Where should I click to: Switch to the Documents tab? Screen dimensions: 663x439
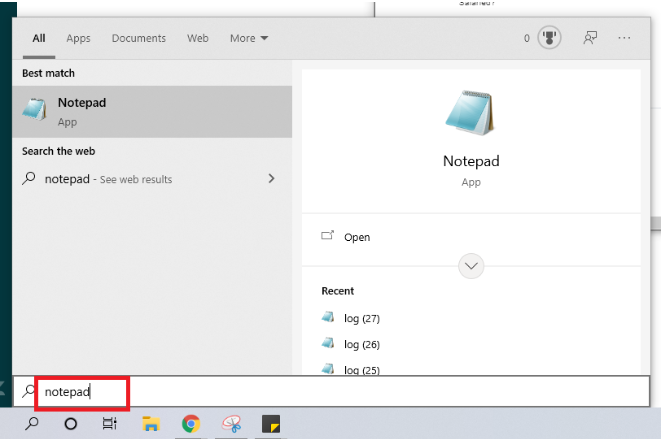(x=139, y=38)
